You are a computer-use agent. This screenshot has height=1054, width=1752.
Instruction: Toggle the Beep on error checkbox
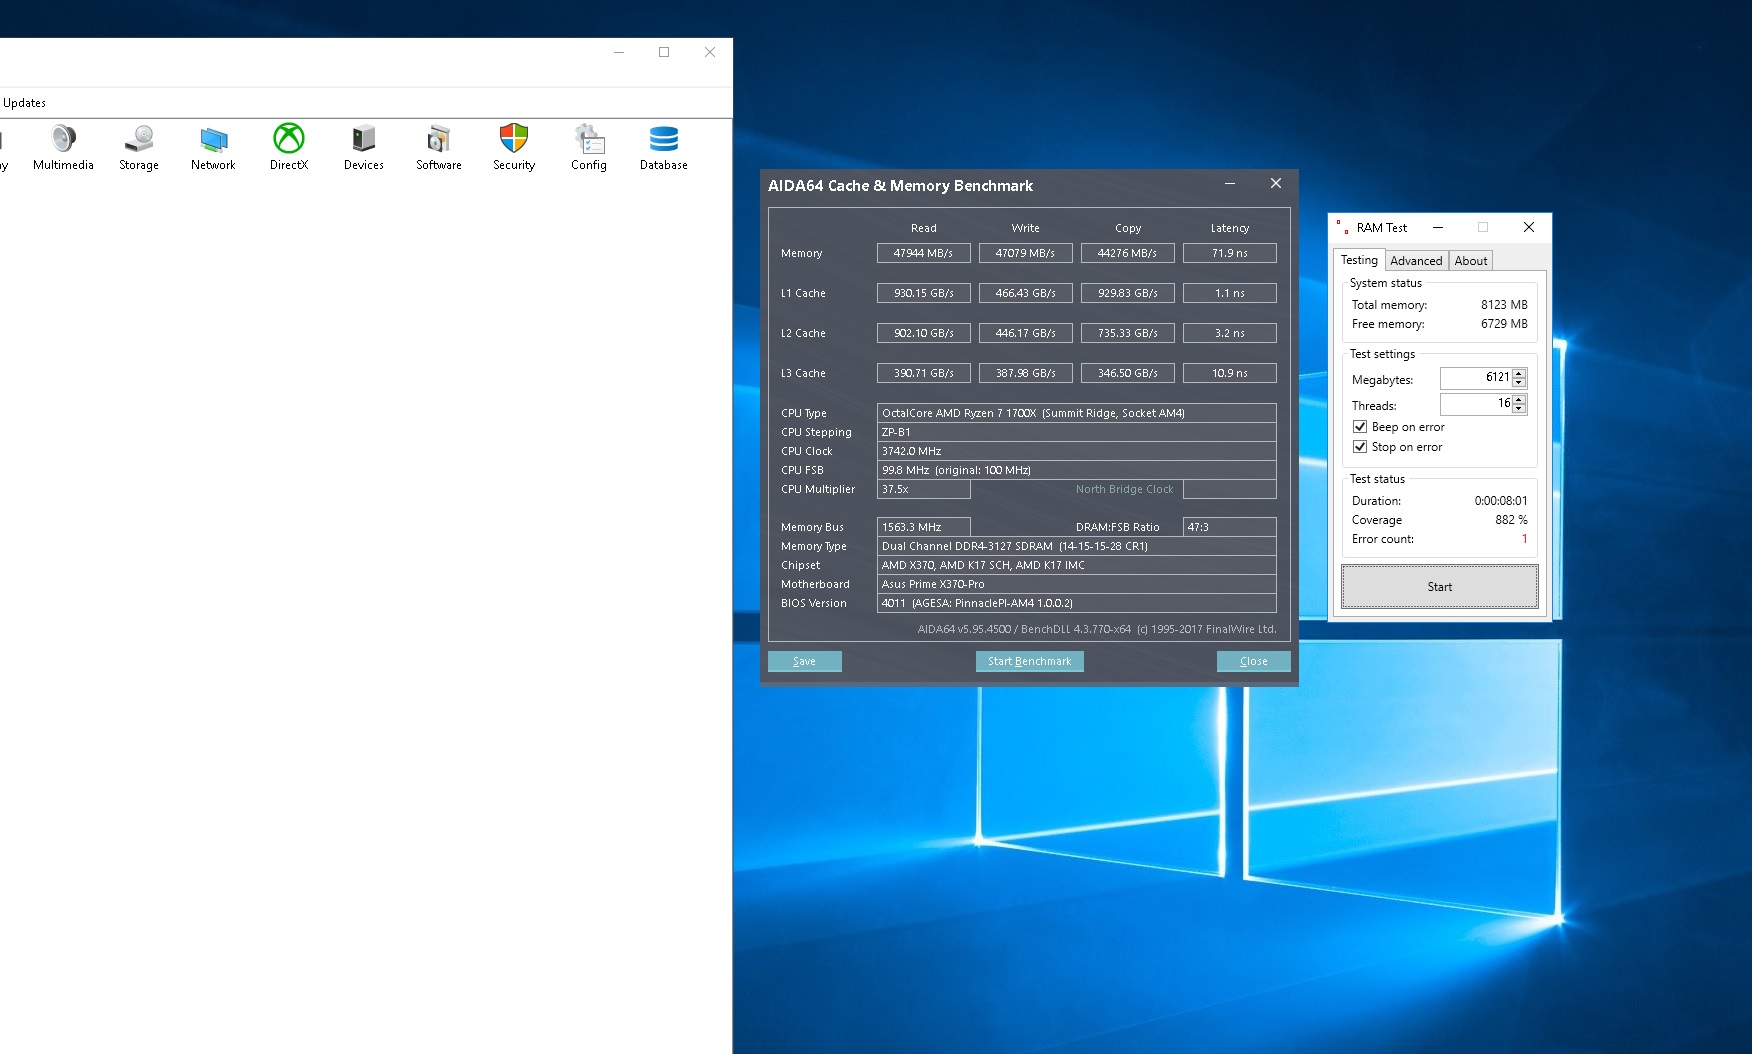1360,427
